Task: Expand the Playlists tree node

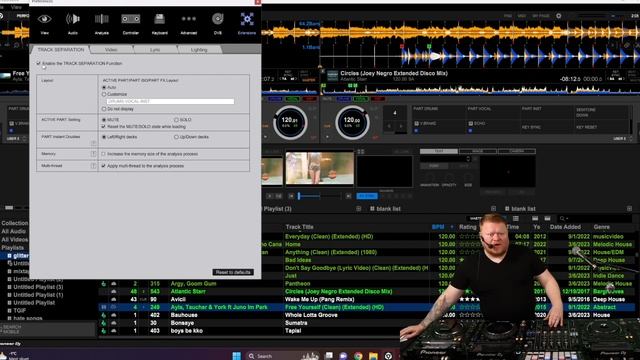Action: tap(13, 248)
